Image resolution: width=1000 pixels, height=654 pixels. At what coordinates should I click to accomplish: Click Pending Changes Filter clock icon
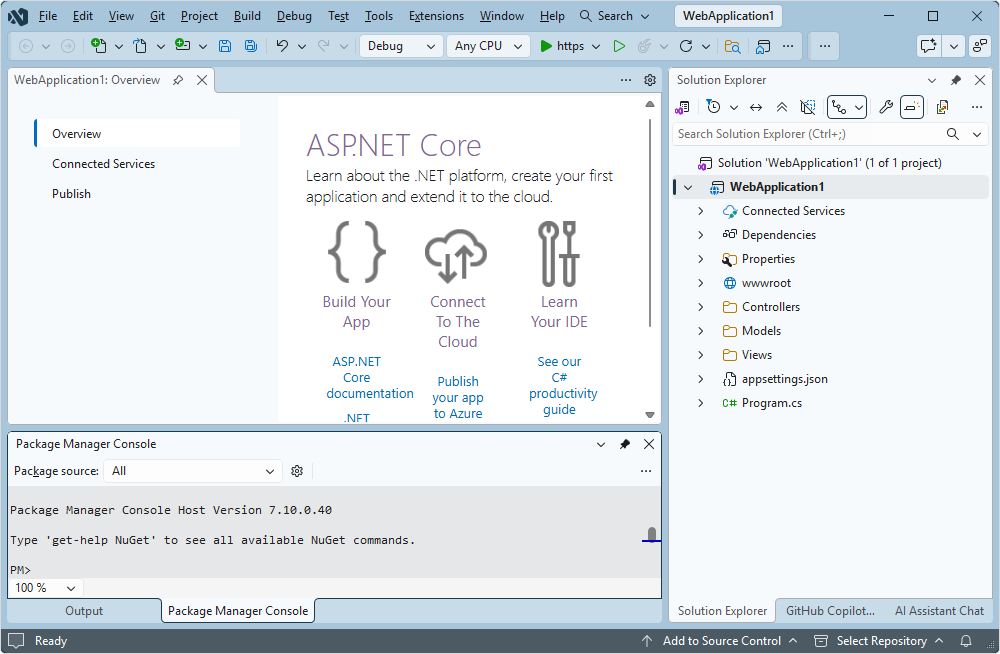[x=714, y=107]
